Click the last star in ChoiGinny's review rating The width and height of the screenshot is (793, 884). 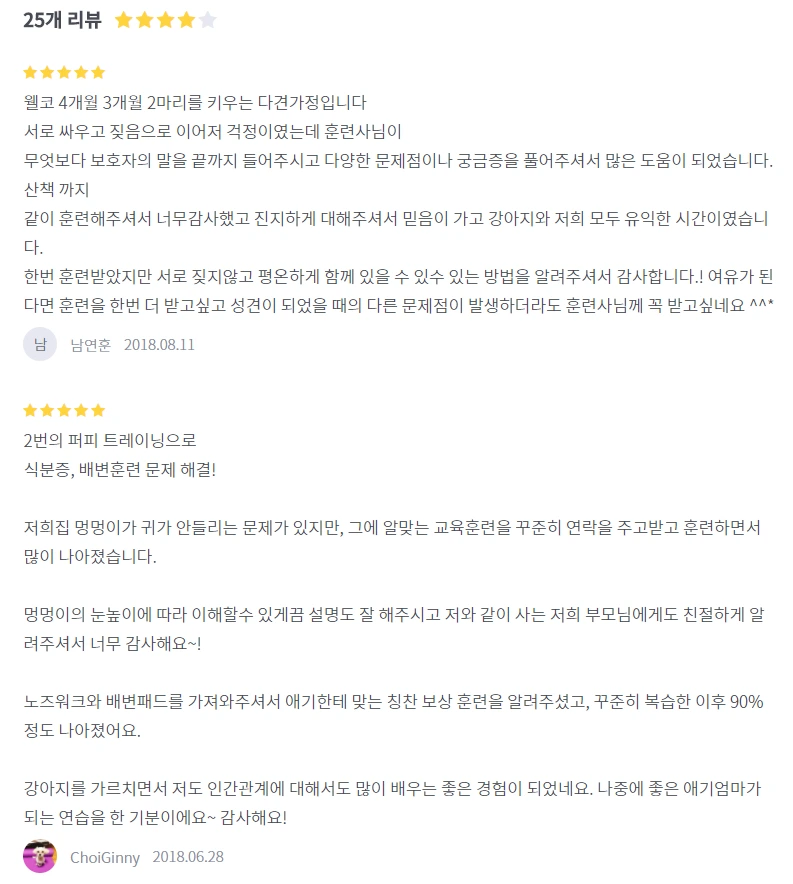[98, 410]
